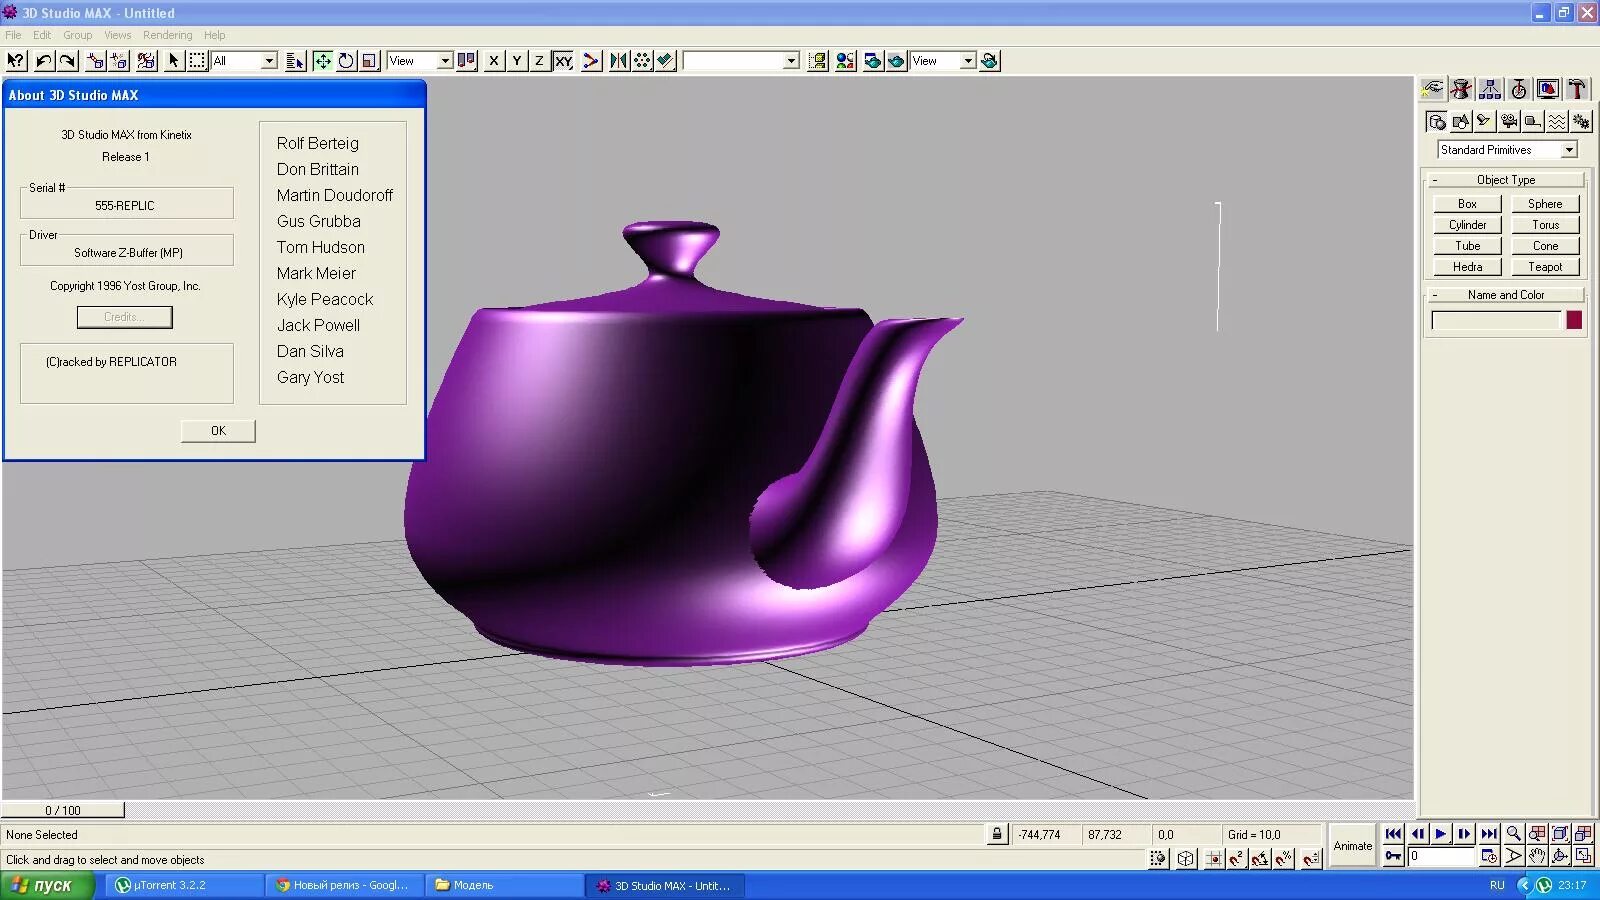Viewport: 1600px width, 900px height.
Task: Click the dark red object color swatch
Action: 1574,320
